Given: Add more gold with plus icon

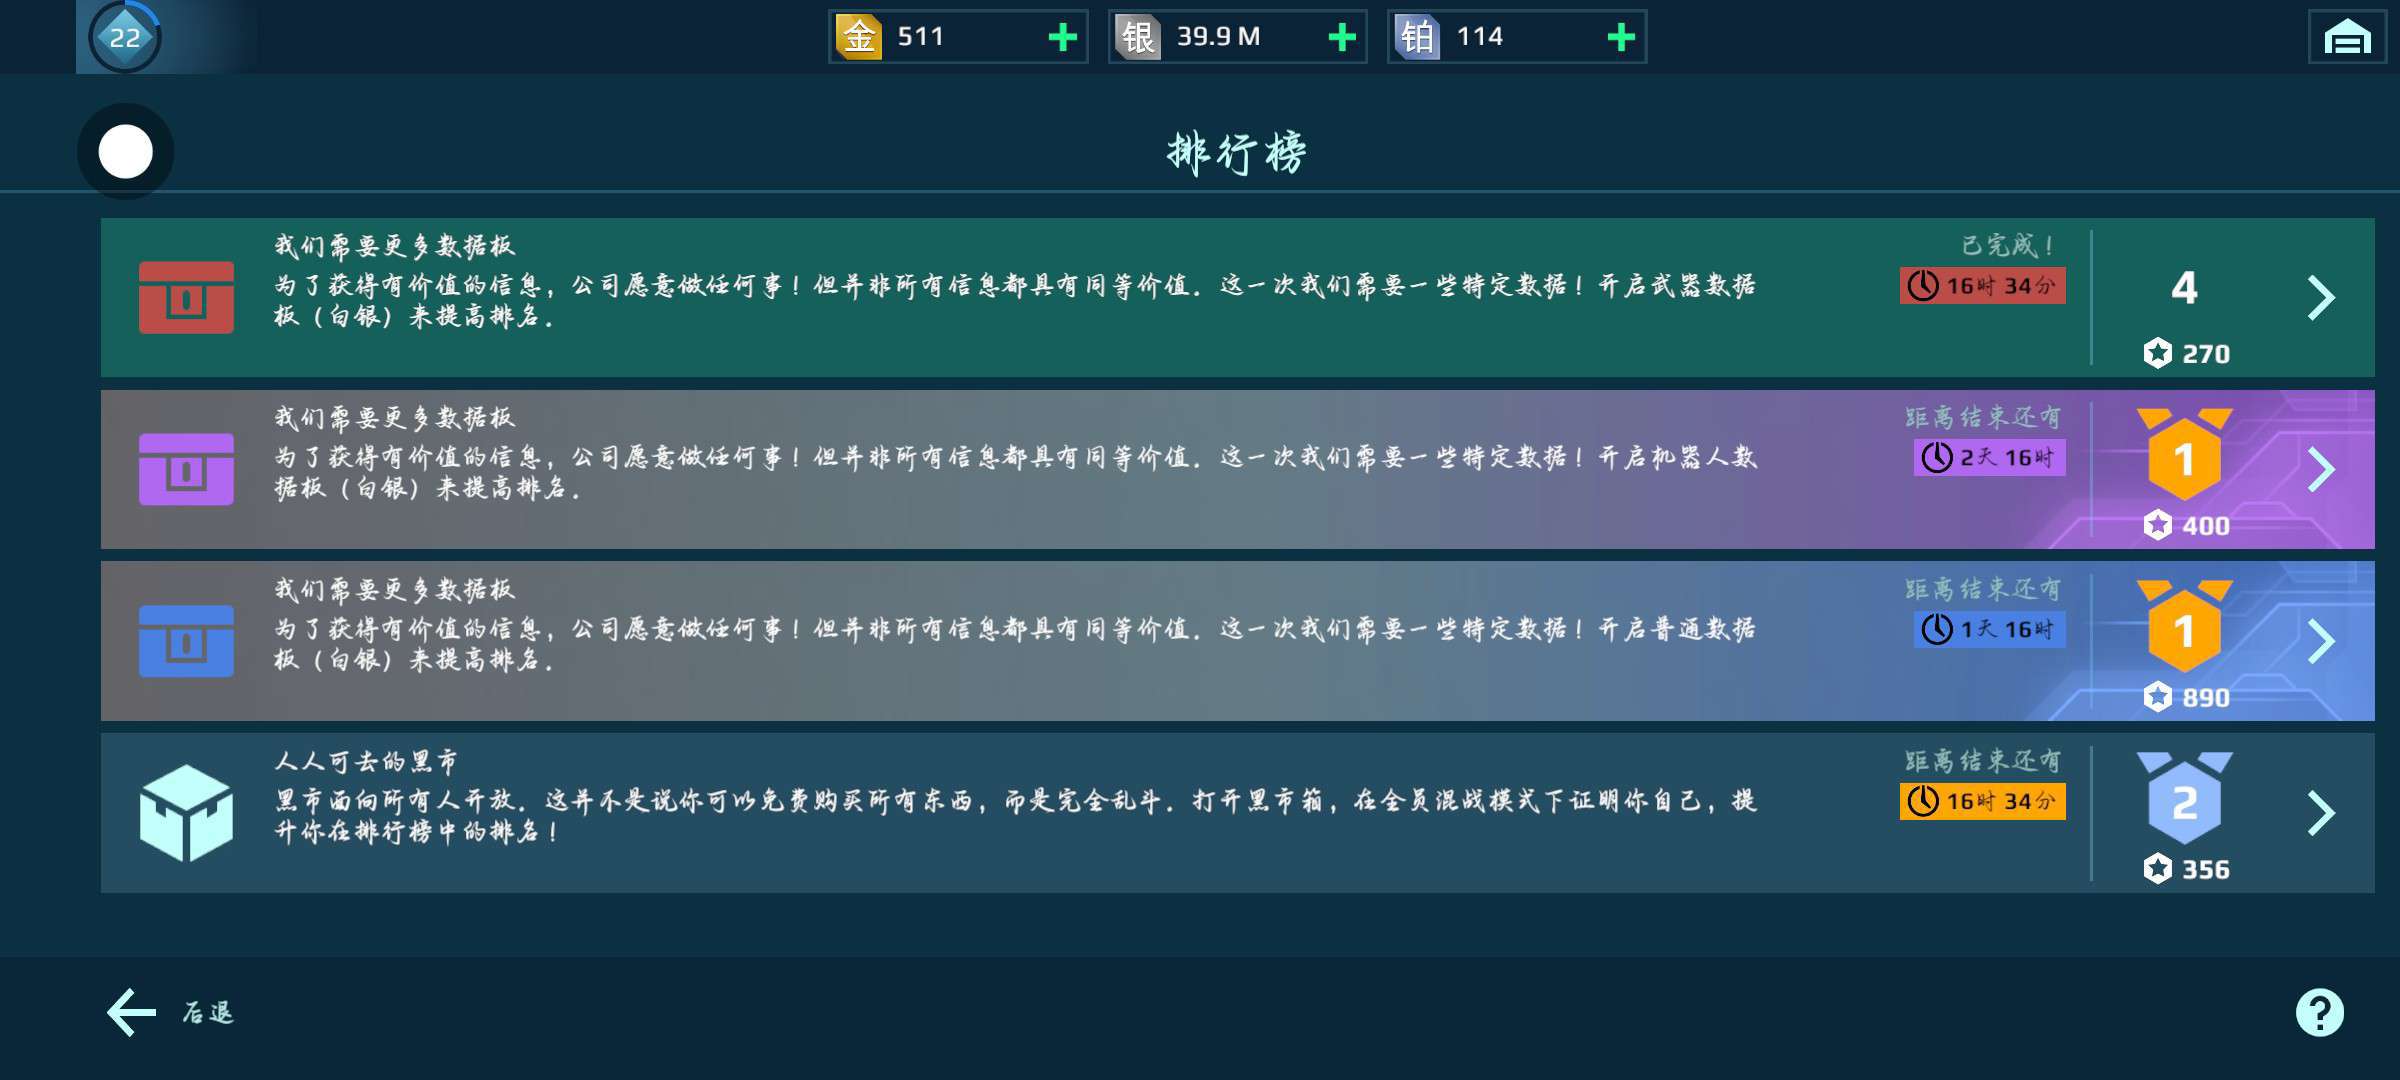Looking at the screenshot, I should coord(1062,38).
